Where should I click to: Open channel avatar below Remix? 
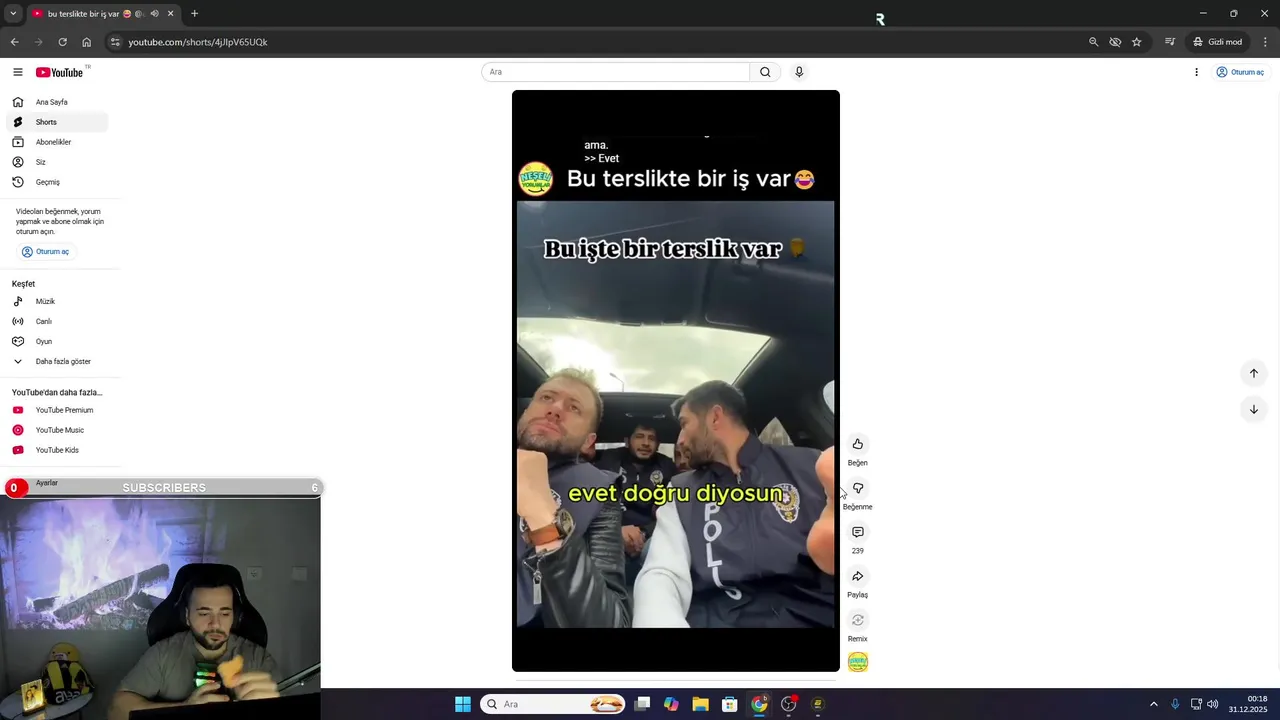click(x=857, y=662)
